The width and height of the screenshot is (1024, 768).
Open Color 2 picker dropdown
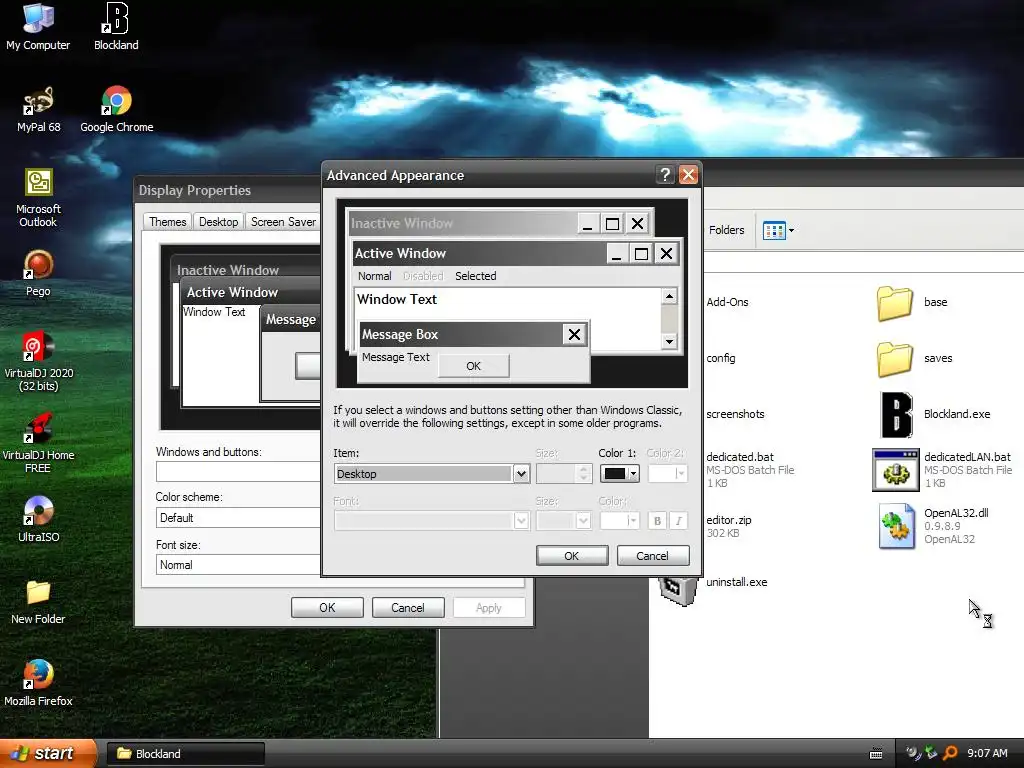667,473
